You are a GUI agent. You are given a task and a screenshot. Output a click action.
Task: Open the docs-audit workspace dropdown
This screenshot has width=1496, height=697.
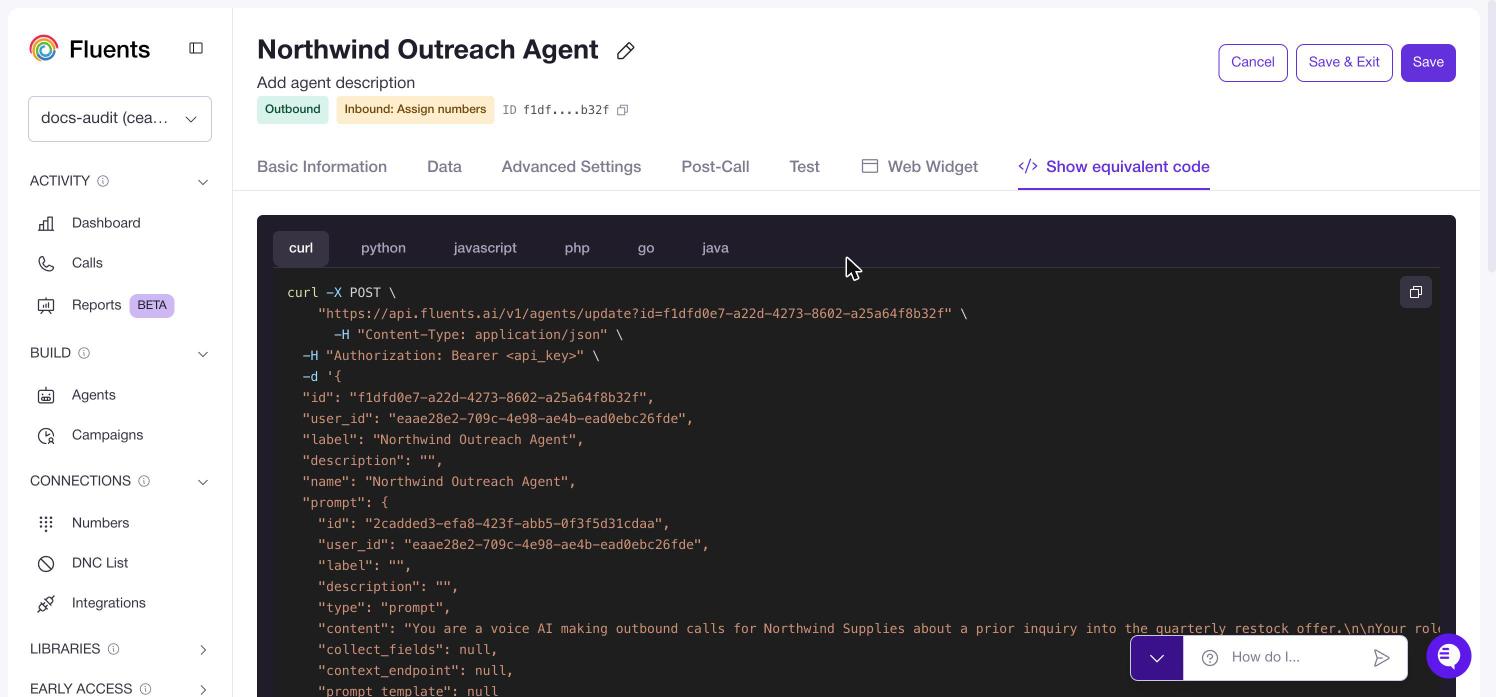tap(120, 119)
